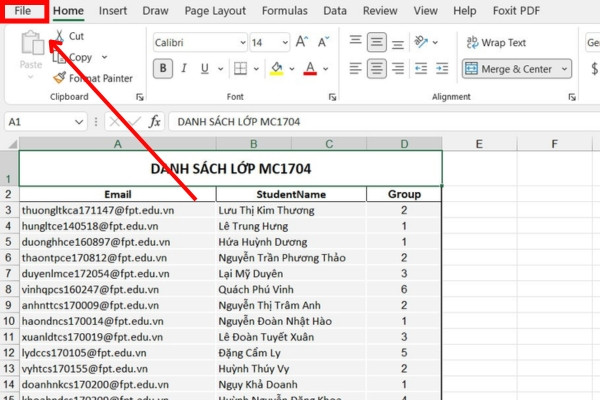Screen dimensions: 600x400
Task: Apply red Font Color
Action: [x=310, y=69]
